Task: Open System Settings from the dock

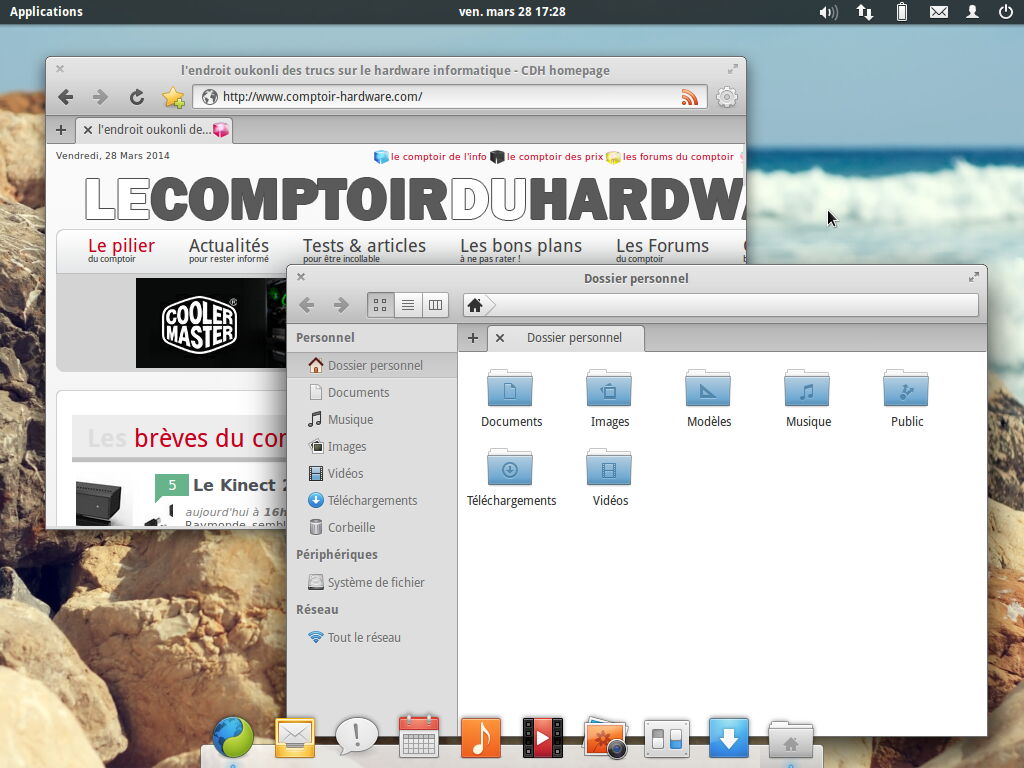Action: 667,737
